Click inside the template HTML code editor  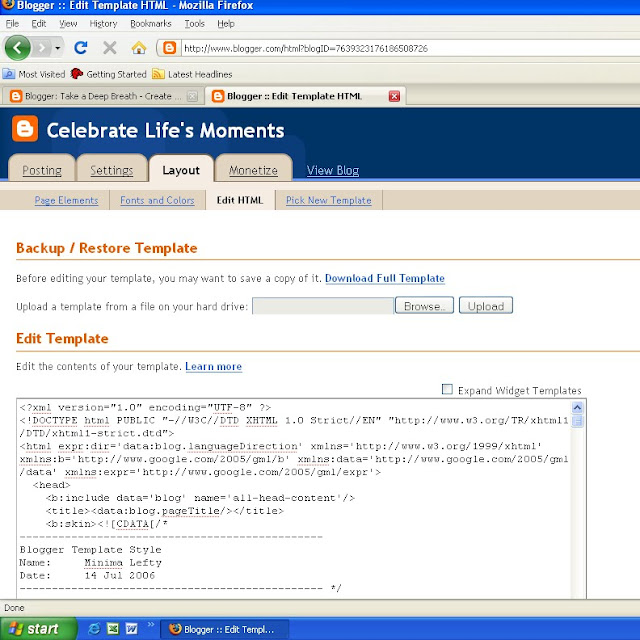click(294, 499)
